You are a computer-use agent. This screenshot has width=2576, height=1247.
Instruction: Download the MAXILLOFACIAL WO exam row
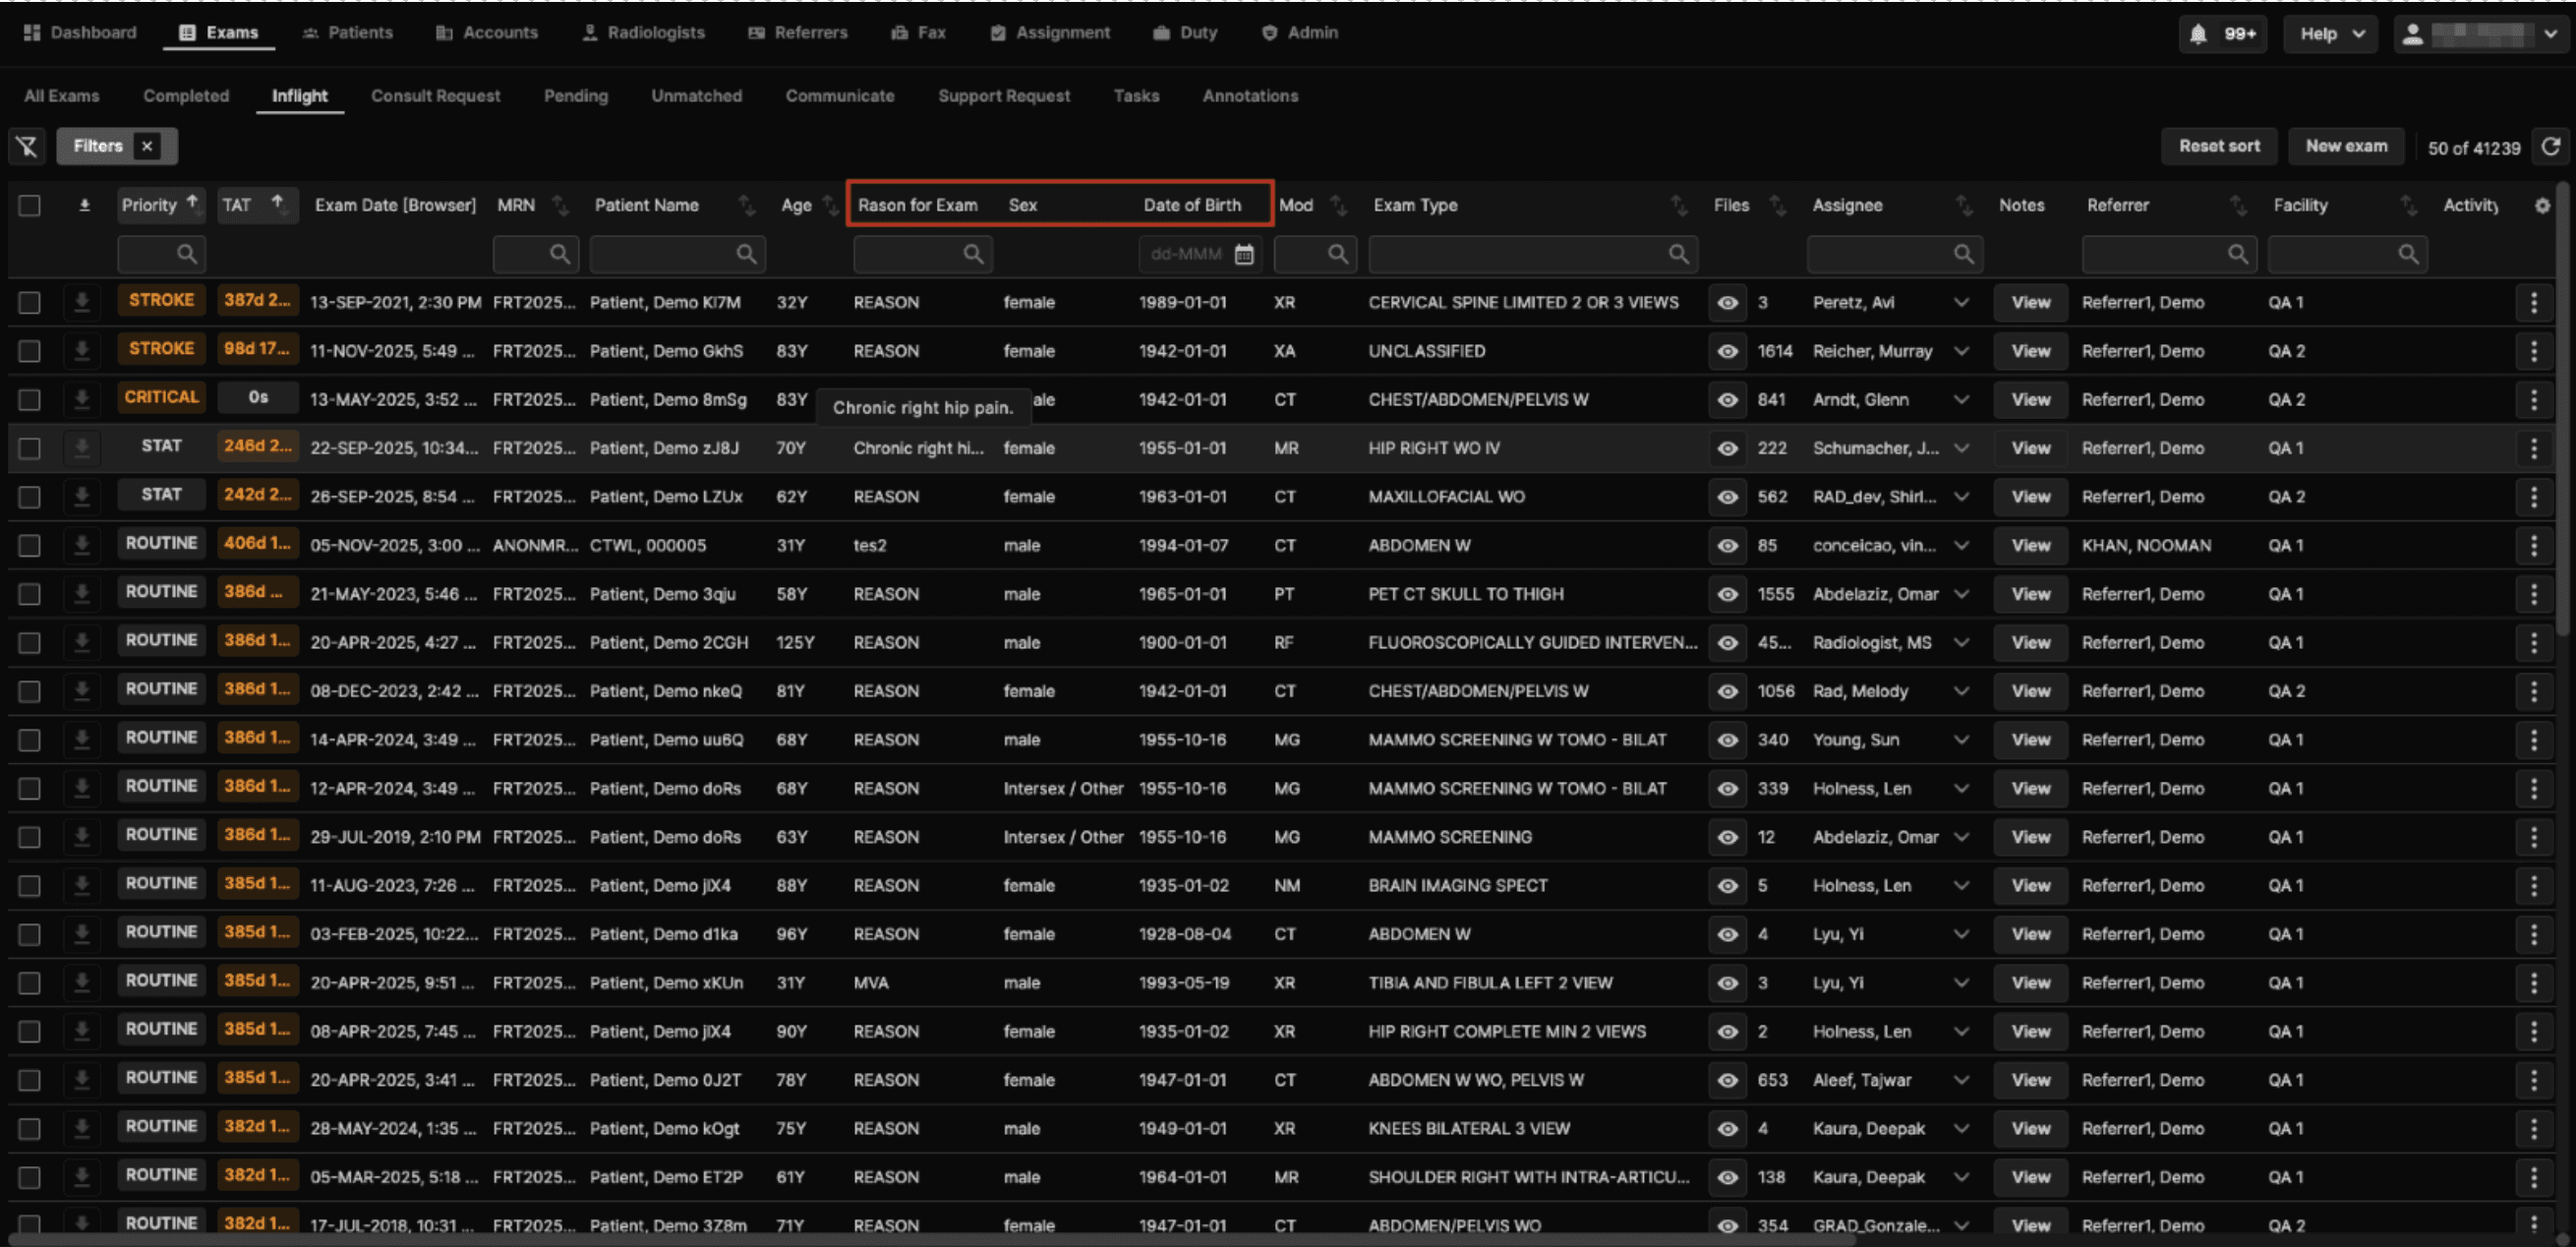[82, 497]
